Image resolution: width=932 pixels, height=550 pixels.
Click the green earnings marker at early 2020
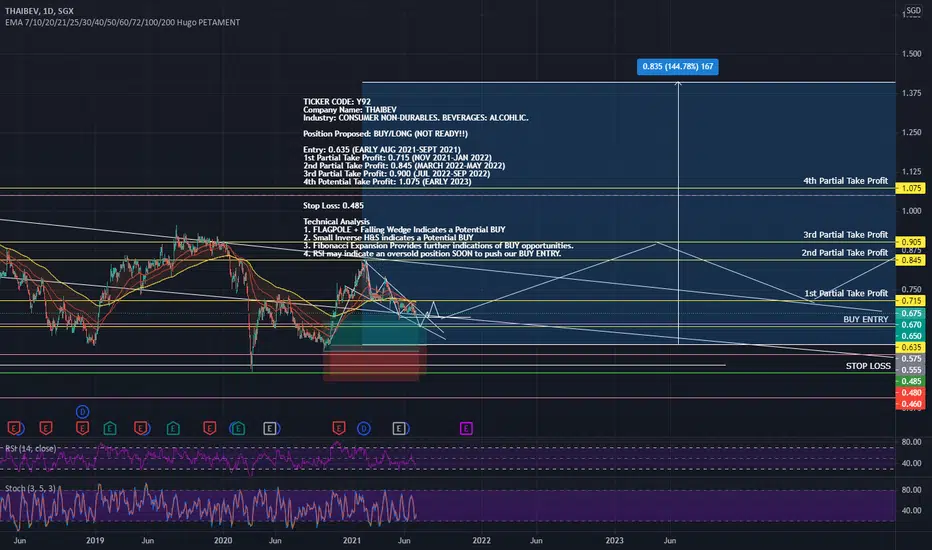coord(238,428)
